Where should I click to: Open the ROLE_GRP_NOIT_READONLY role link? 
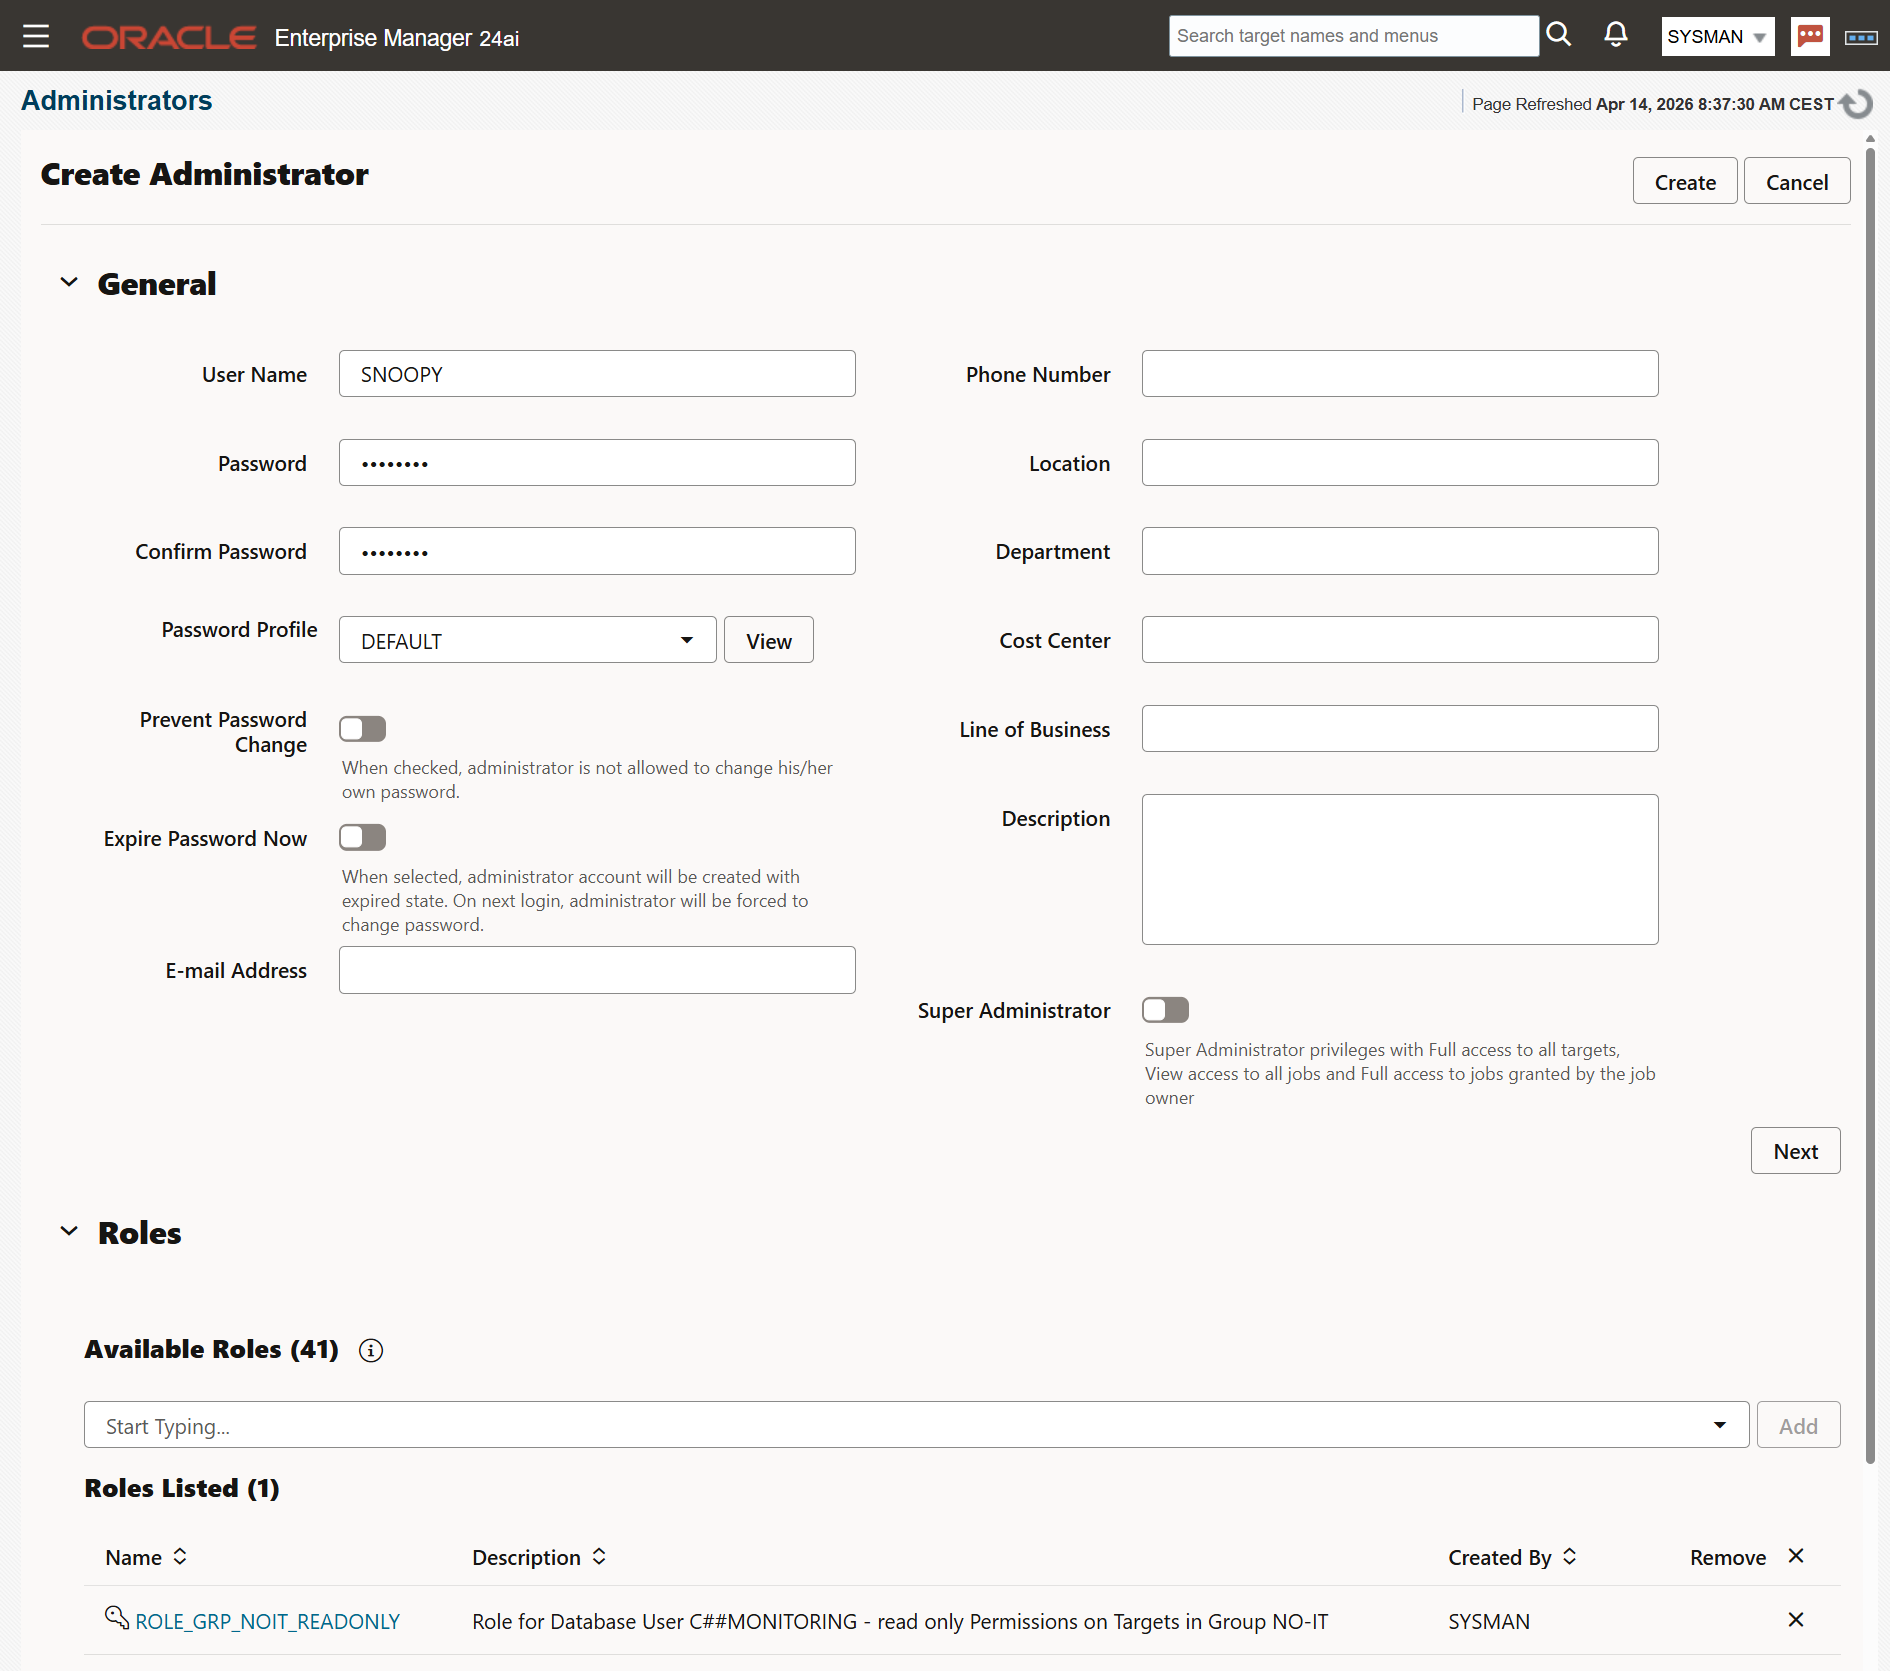(267, 1620)
